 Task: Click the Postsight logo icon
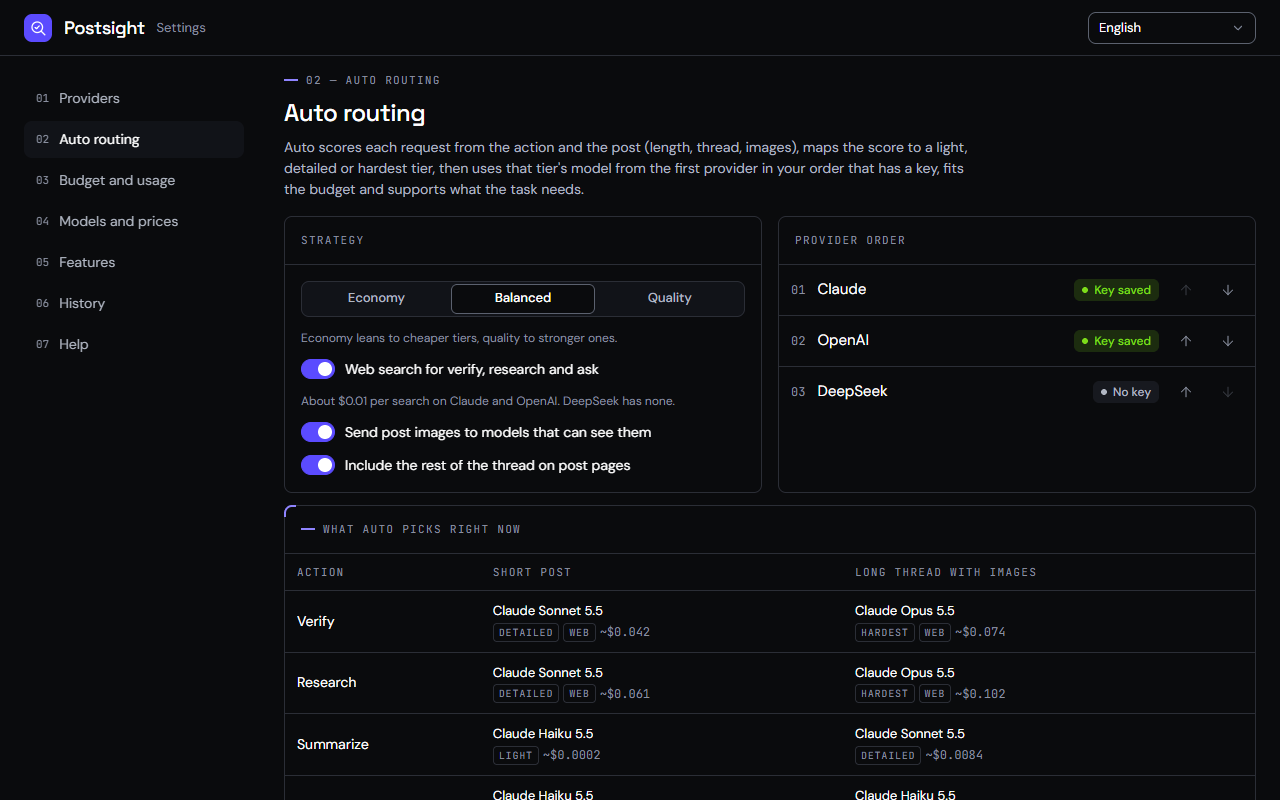pos(38,28)
